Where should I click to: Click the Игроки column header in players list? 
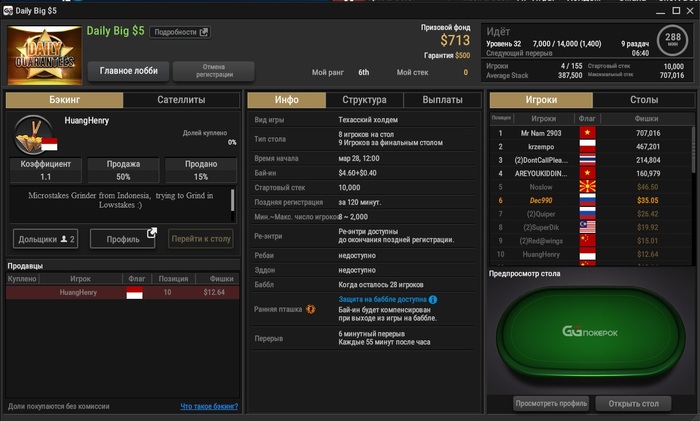point(543,118)
